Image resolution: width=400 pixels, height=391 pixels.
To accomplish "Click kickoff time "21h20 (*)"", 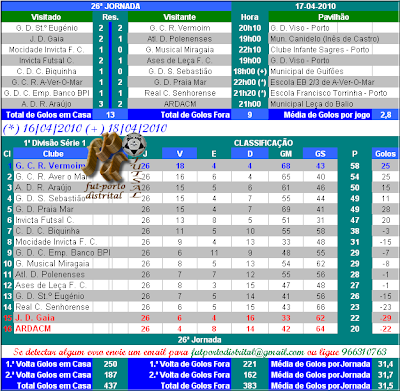I will 250,93.
